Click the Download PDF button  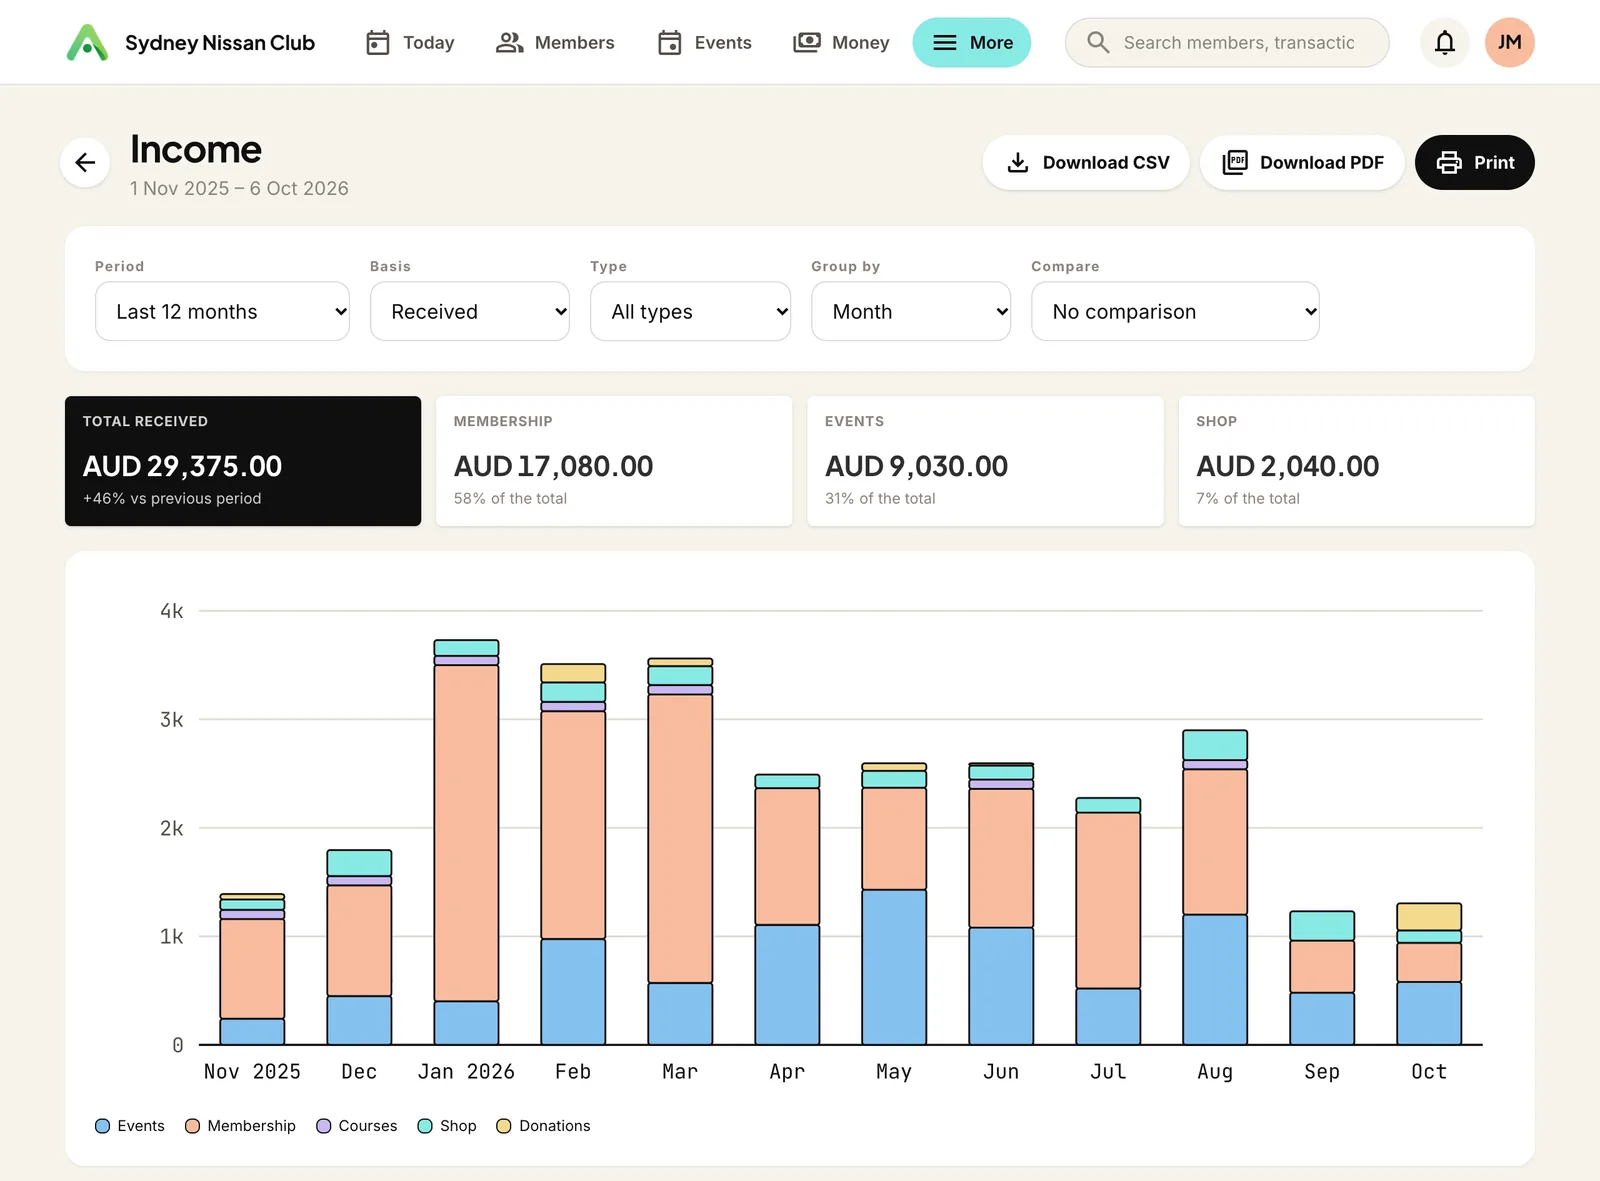pyautogui.click(x=1302, y=162)
